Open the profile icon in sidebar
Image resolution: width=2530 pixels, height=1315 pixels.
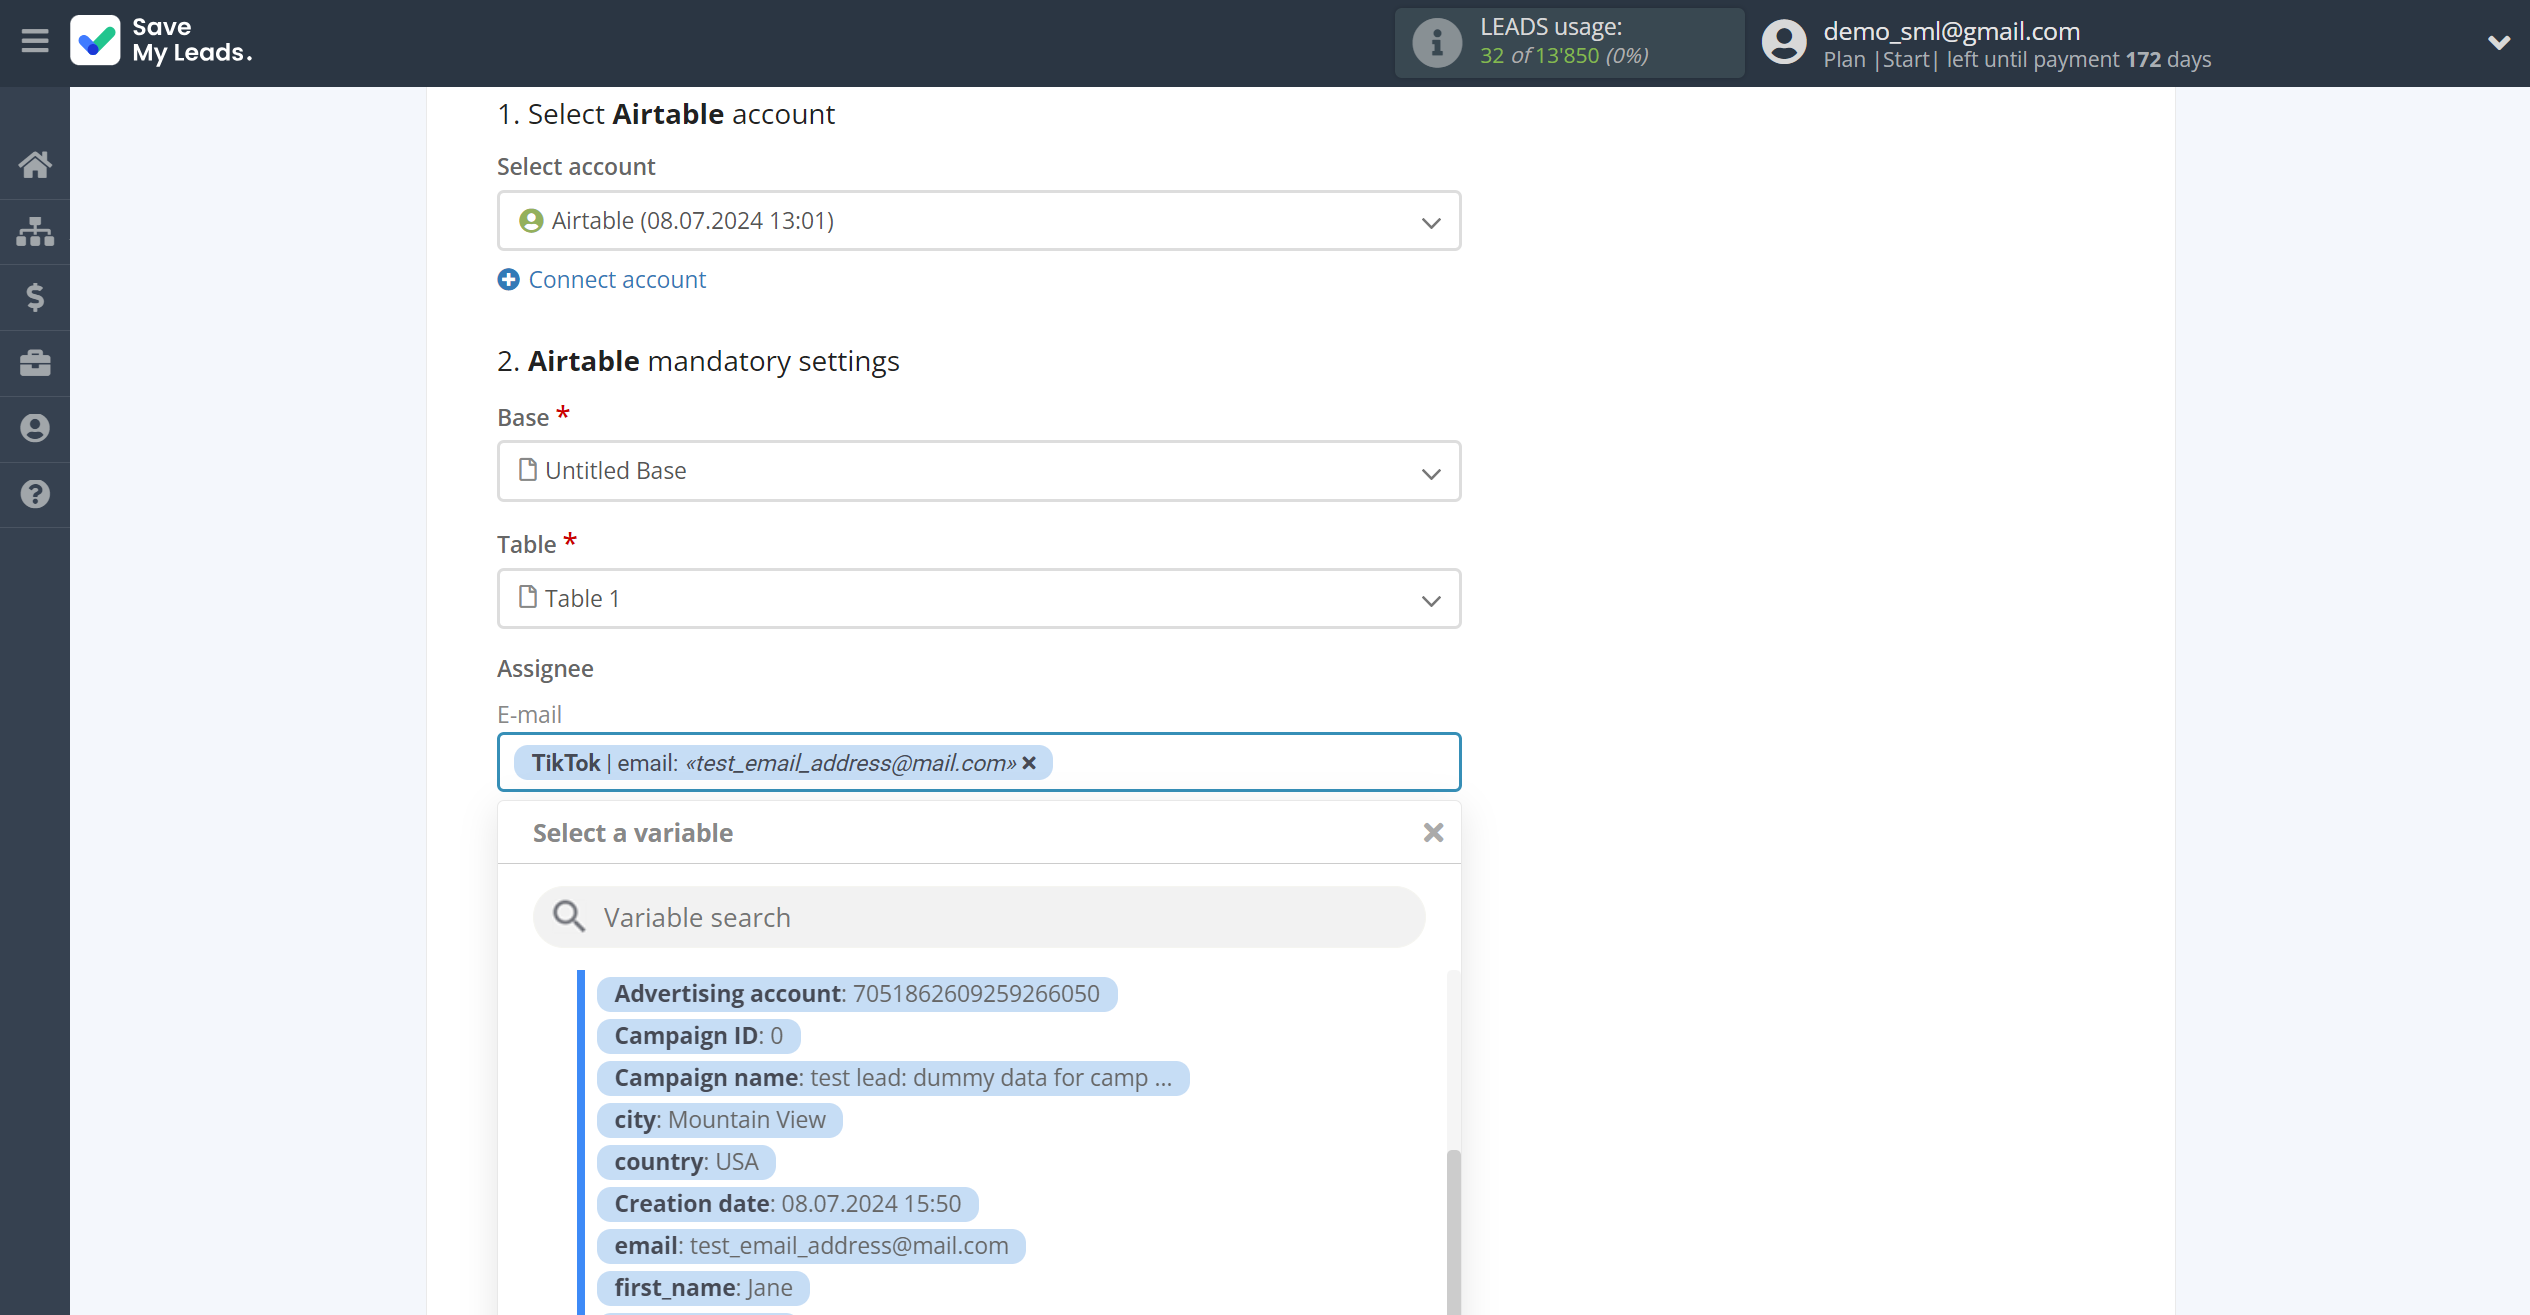[35, 428]
